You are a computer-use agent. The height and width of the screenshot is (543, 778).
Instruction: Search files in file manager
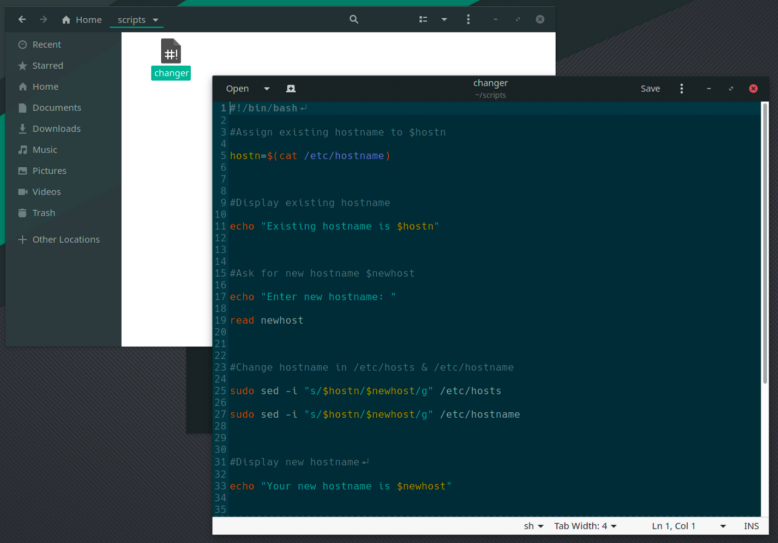pos(354,19)
